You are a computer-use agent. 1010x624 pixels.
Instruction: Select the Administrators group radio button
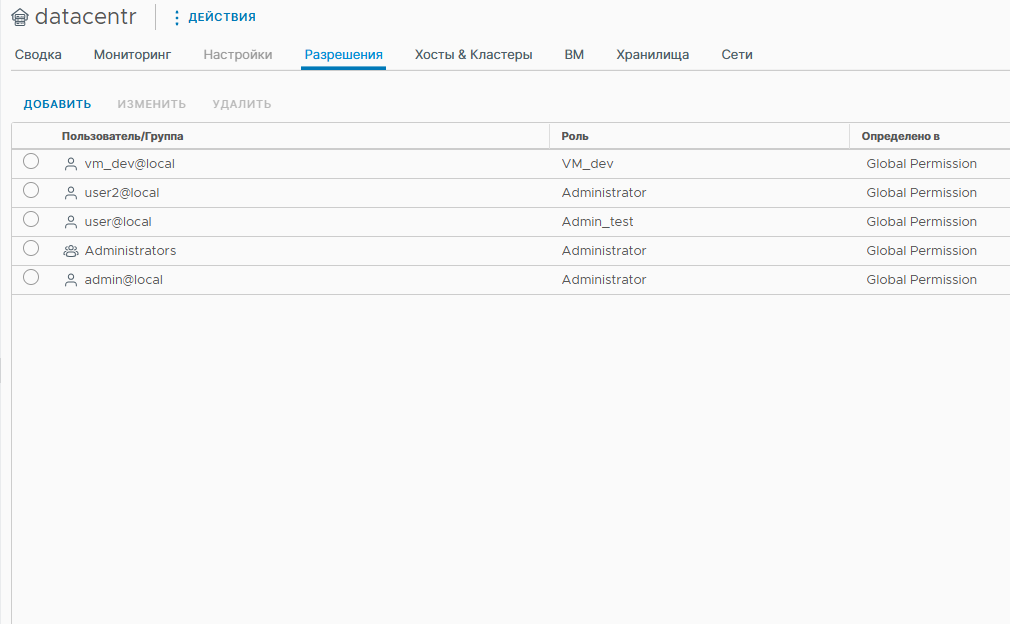coord(31,249)
